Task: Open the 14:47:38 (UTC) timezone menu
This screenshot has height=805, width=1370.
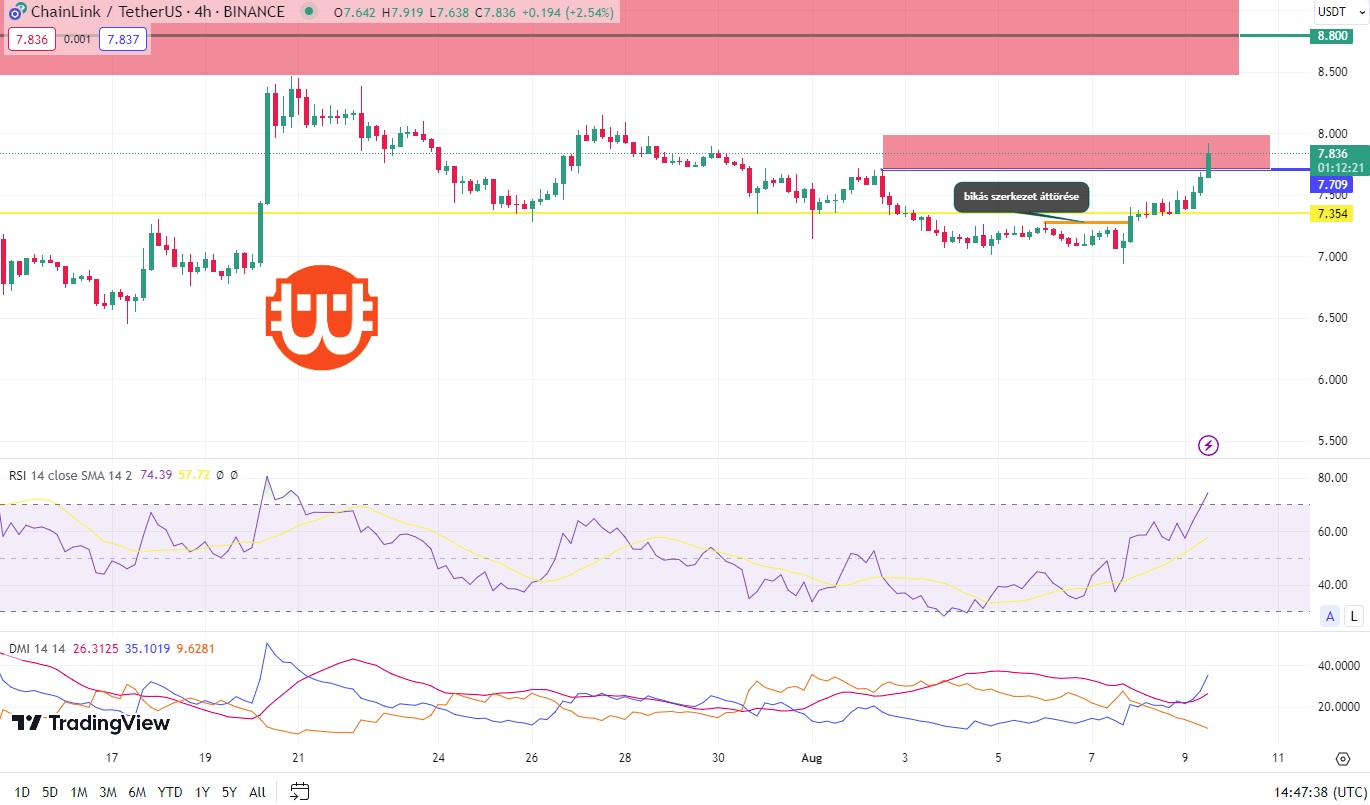Action: click(x=1320, y=792)
